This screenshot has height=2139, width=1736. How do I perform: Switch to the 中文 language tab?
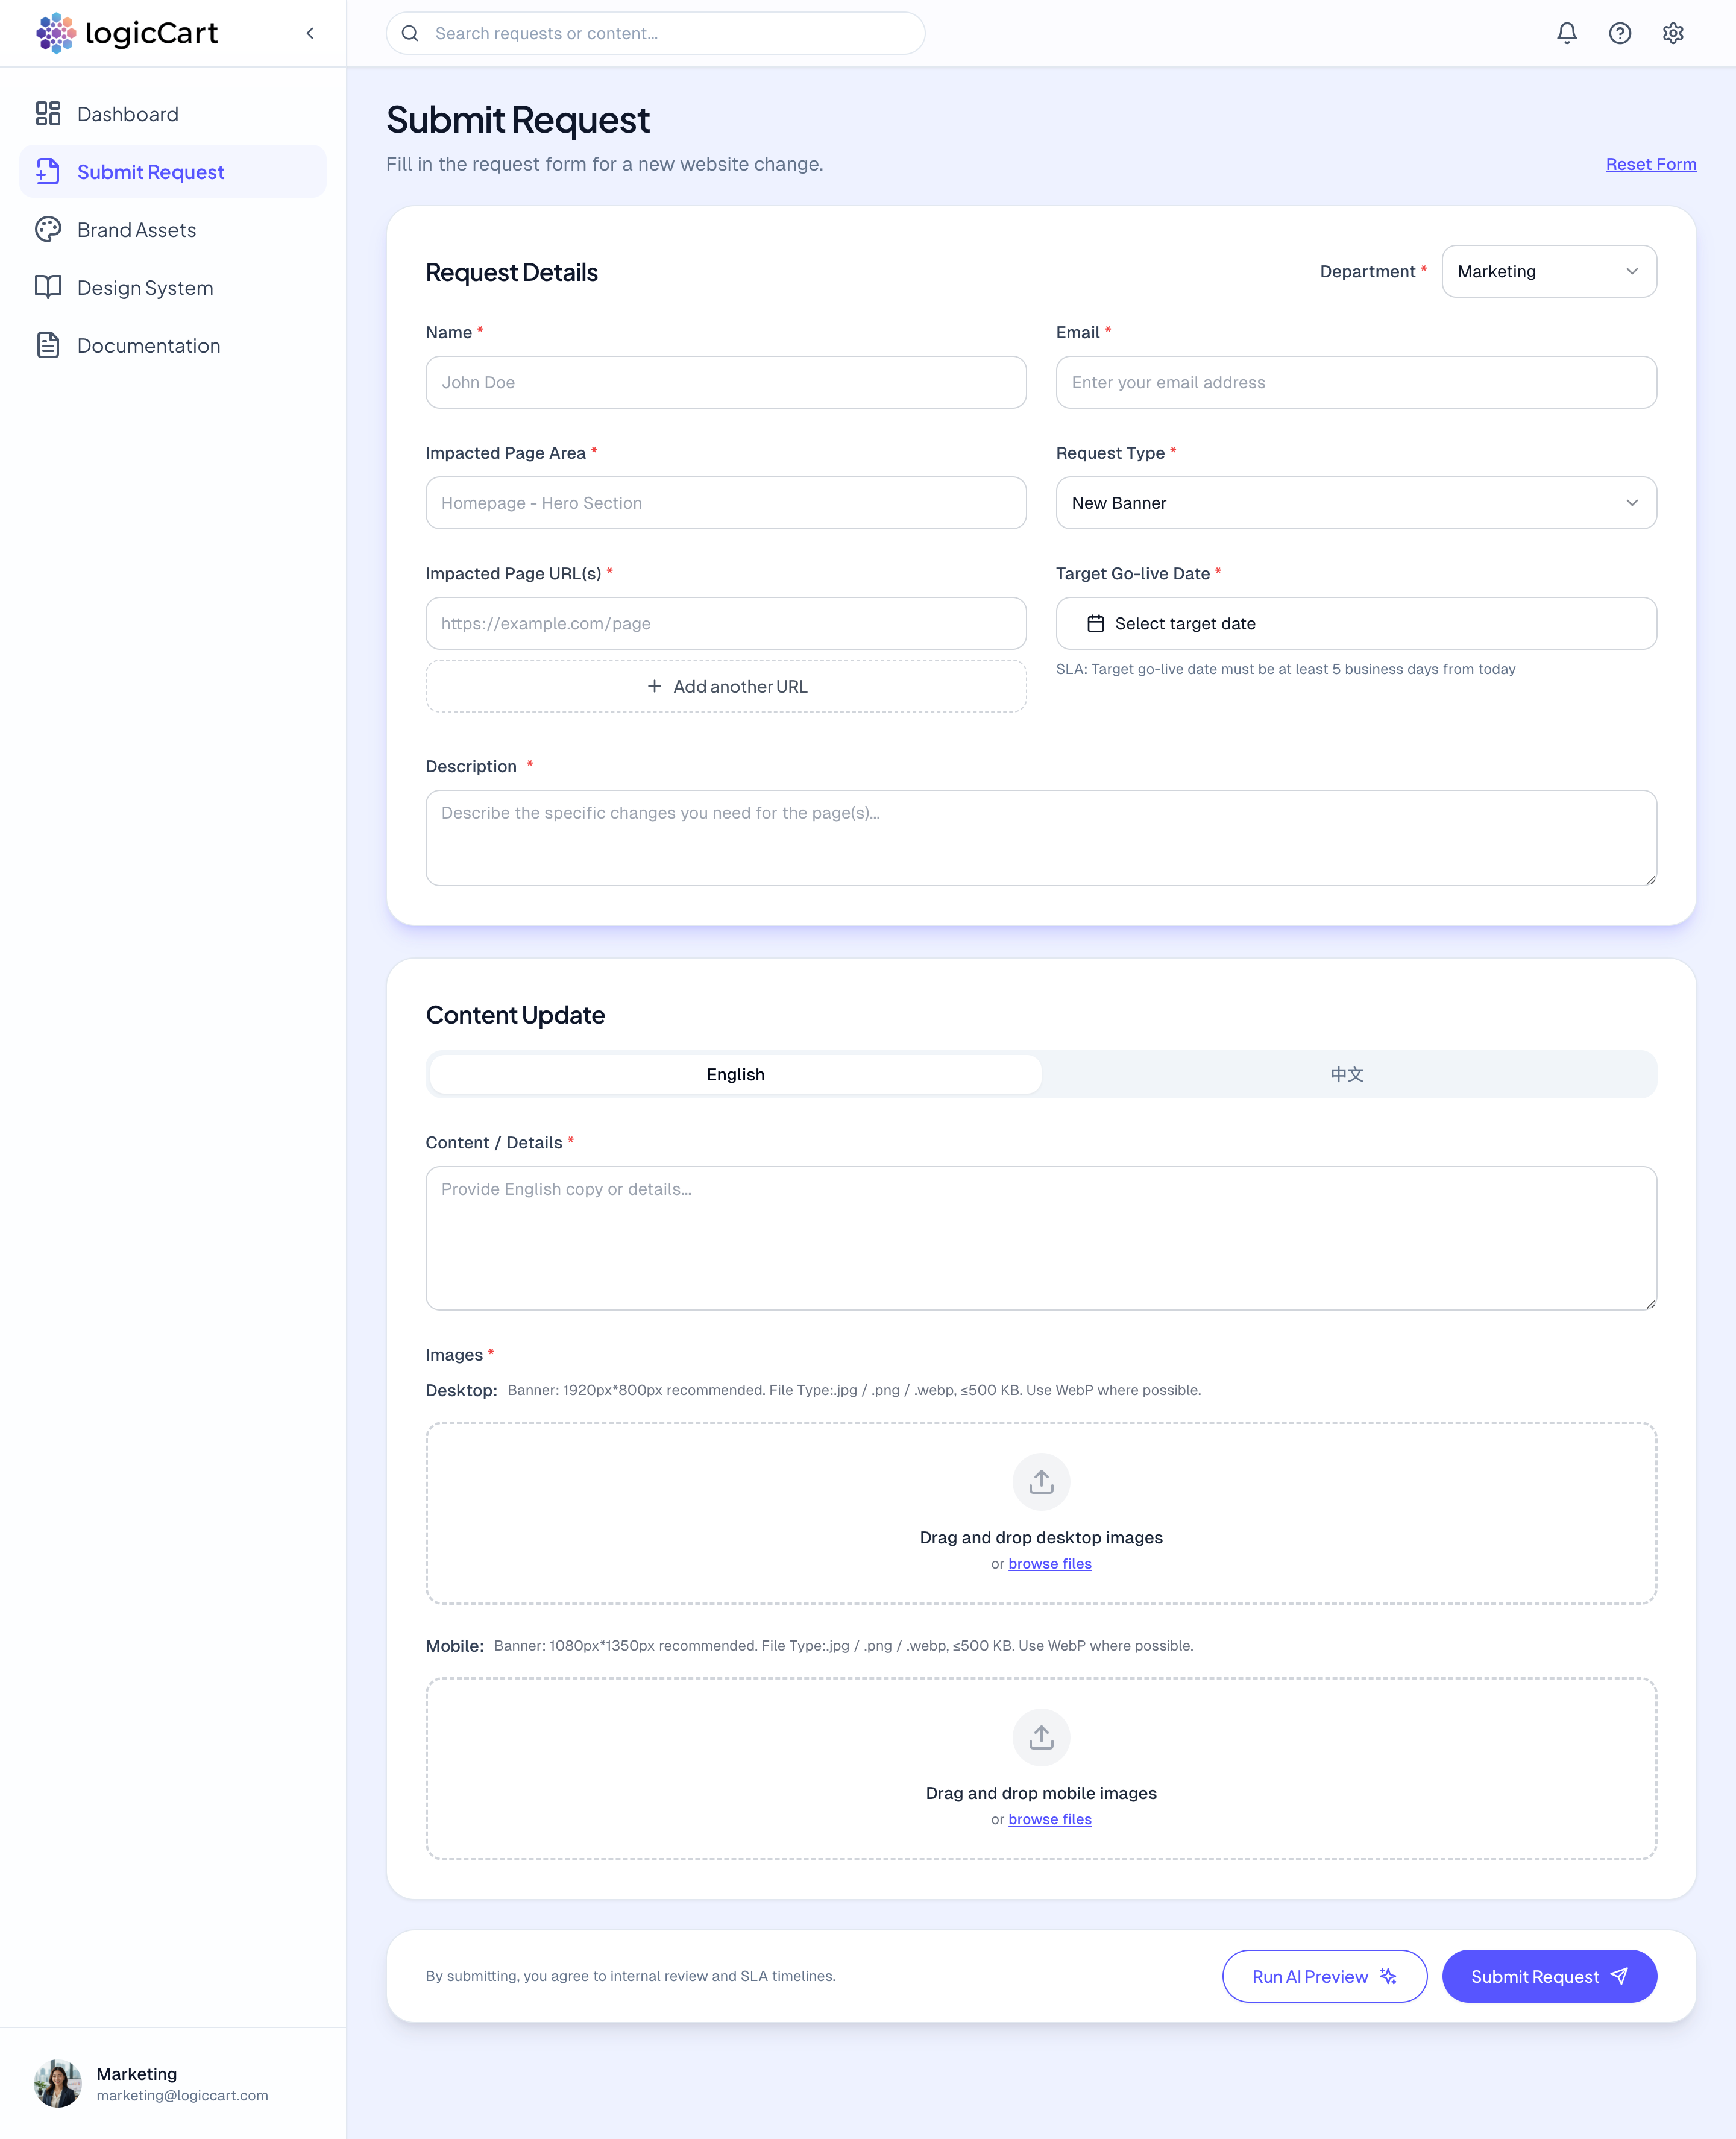point(1346,1074)
